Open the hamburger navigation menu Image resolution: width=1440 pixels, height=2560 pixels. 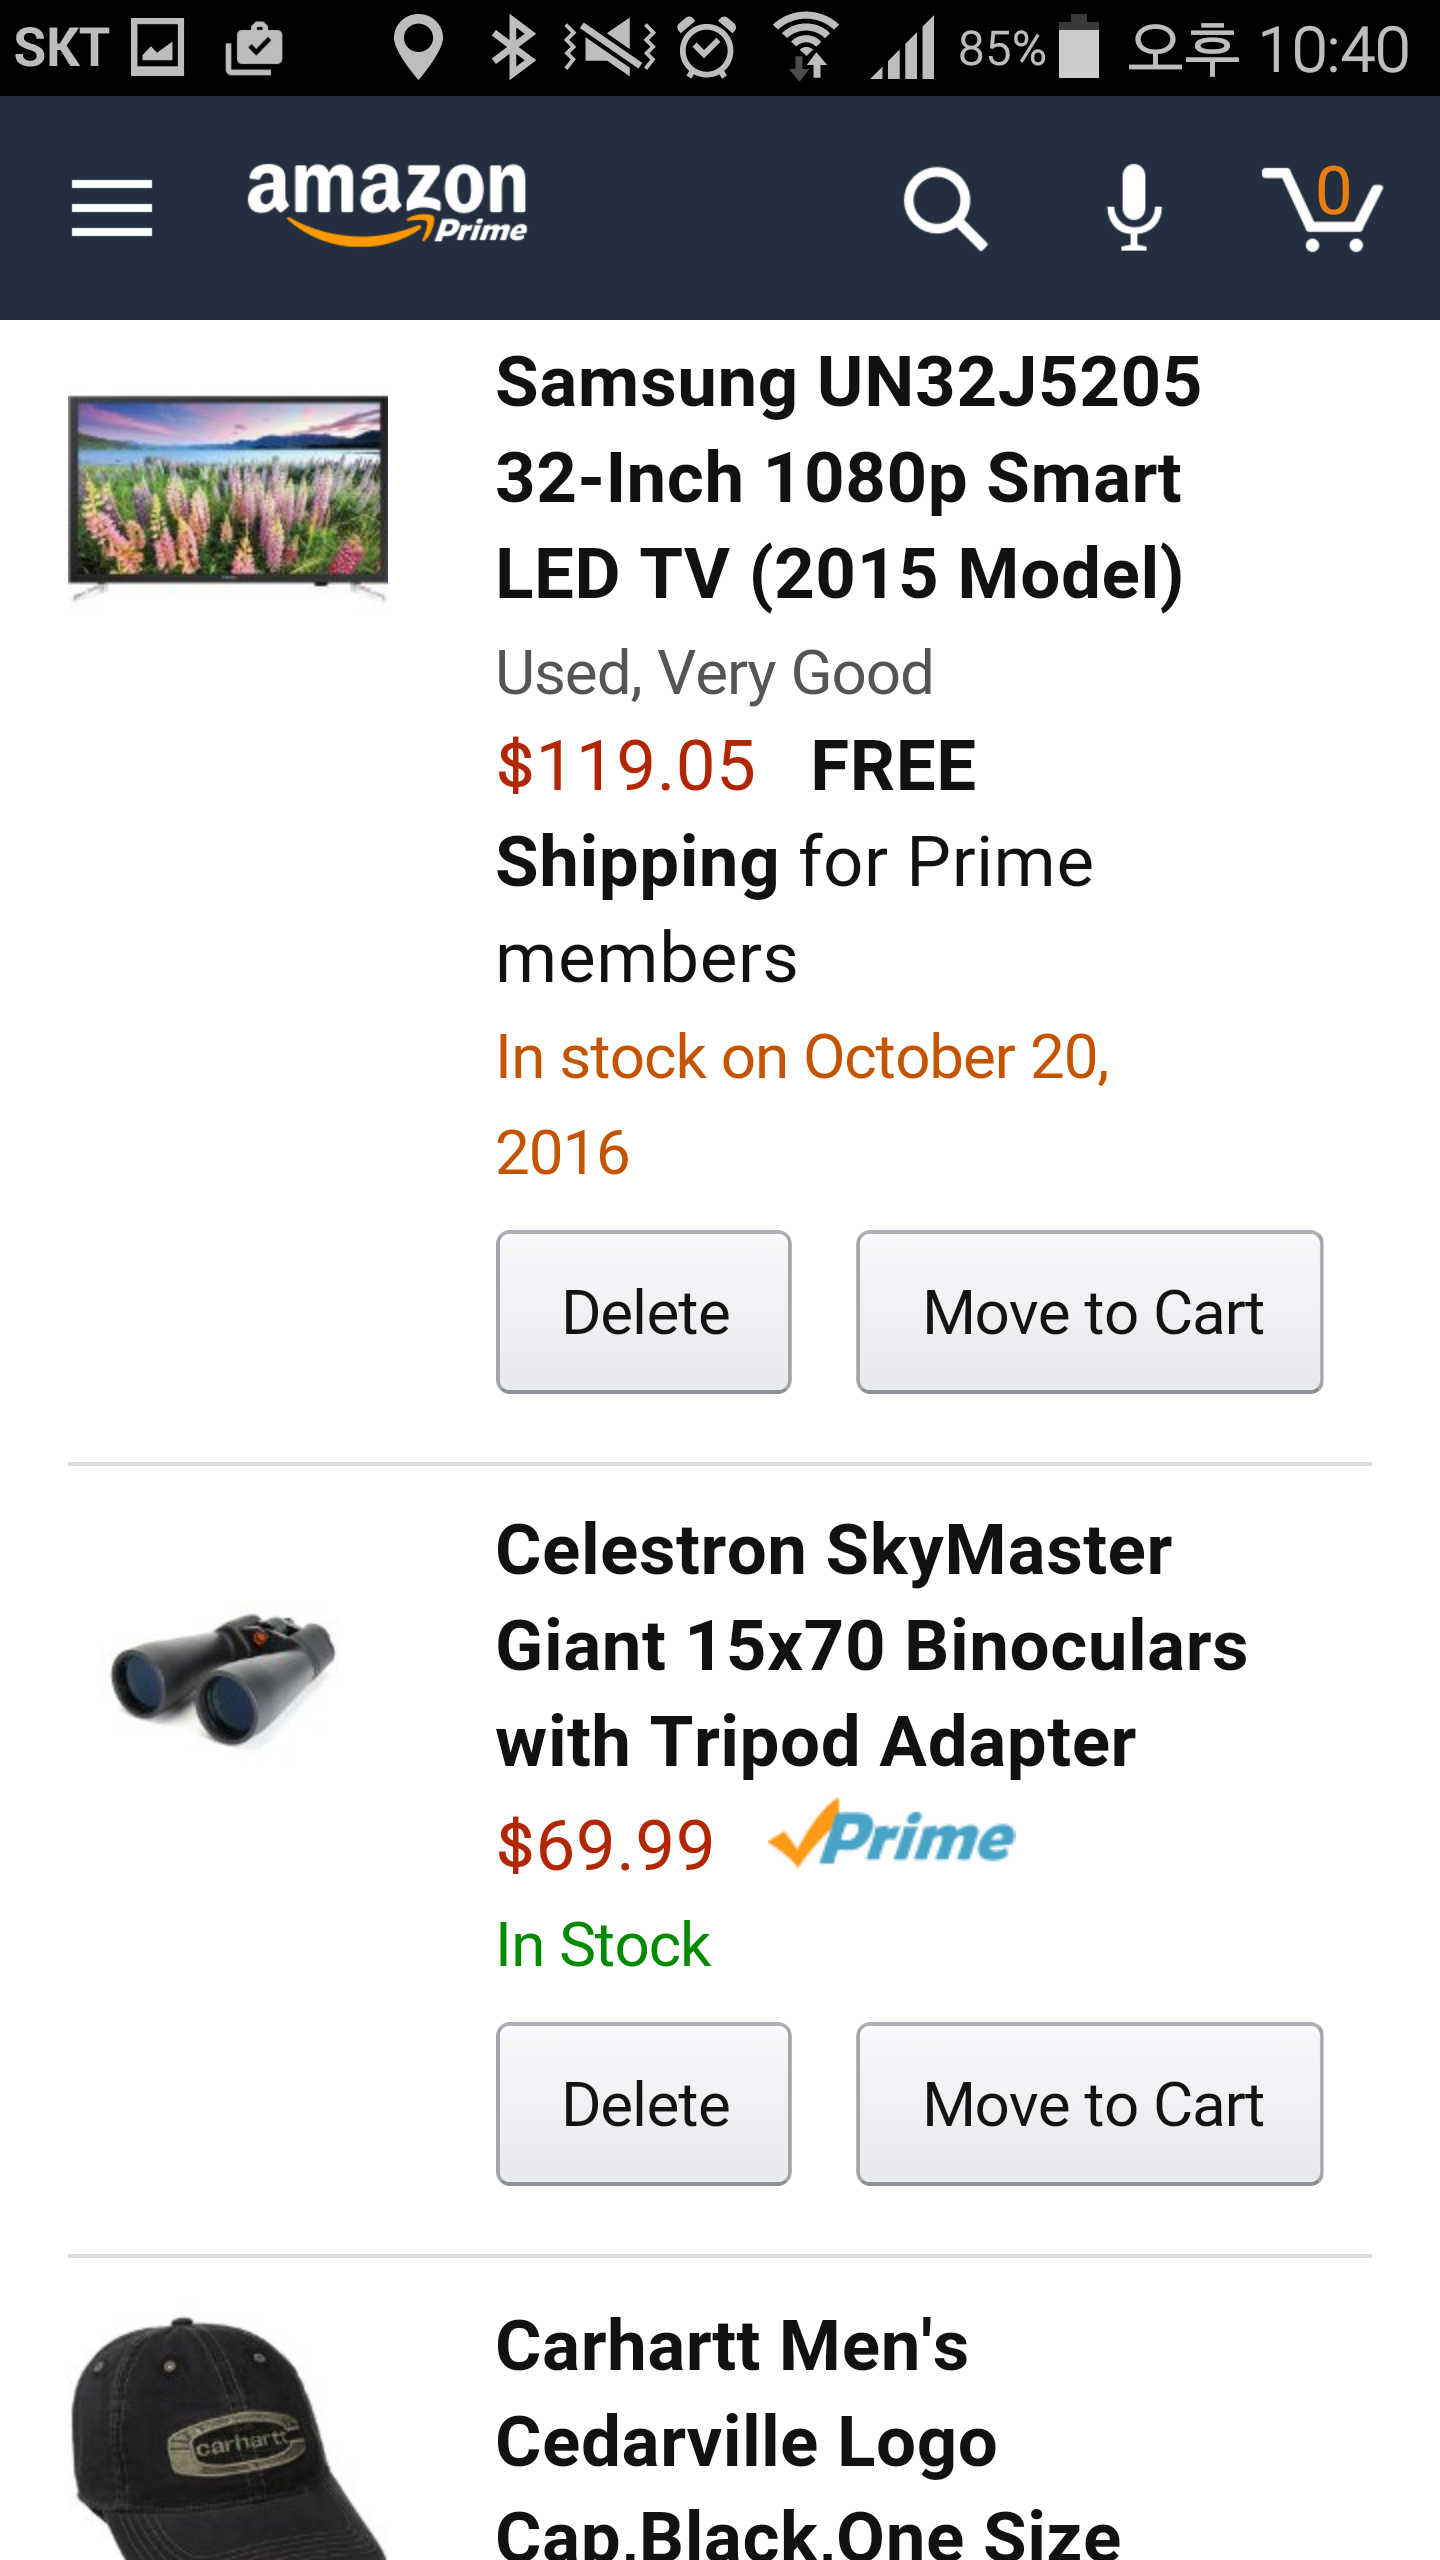(112, 208)
